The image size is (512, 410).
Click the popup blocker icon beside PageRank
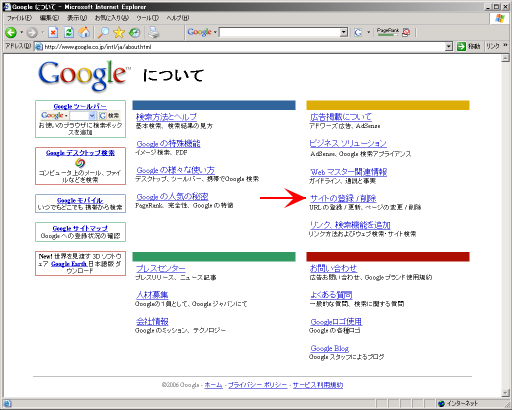406,32
